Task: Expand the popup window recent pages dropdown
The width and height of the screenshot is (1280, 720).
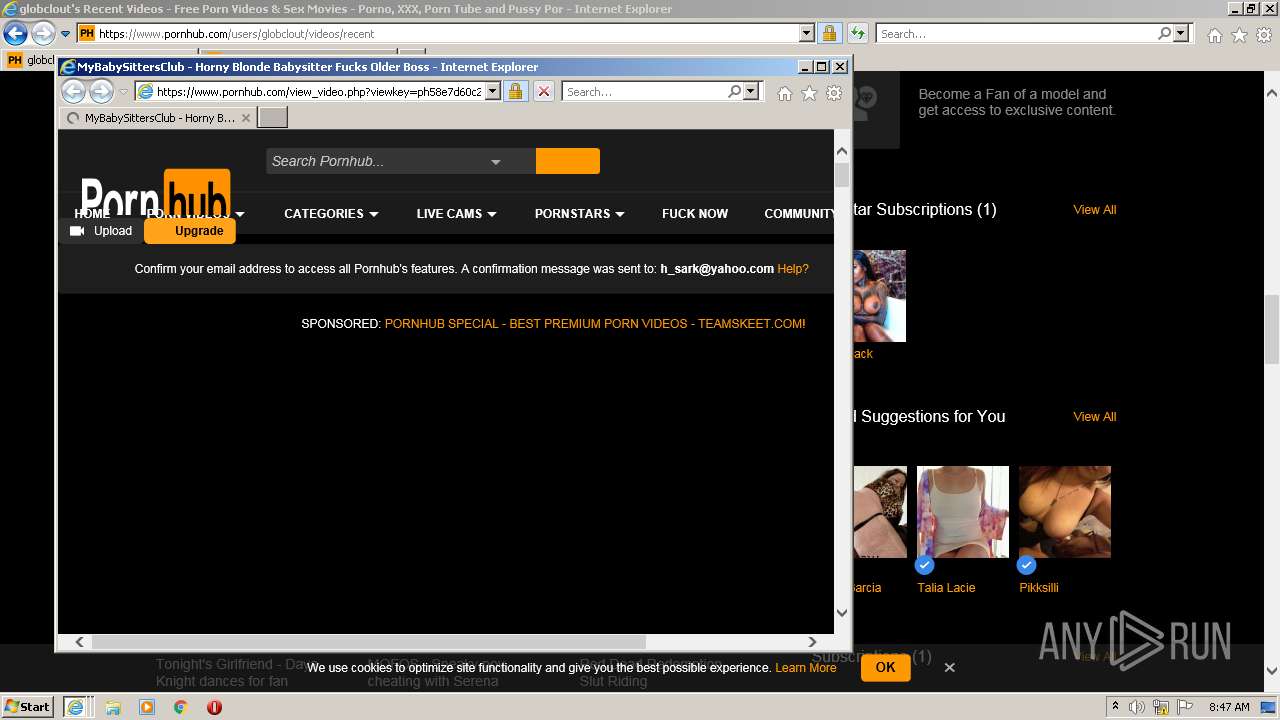Action: (x=124, y=92)
